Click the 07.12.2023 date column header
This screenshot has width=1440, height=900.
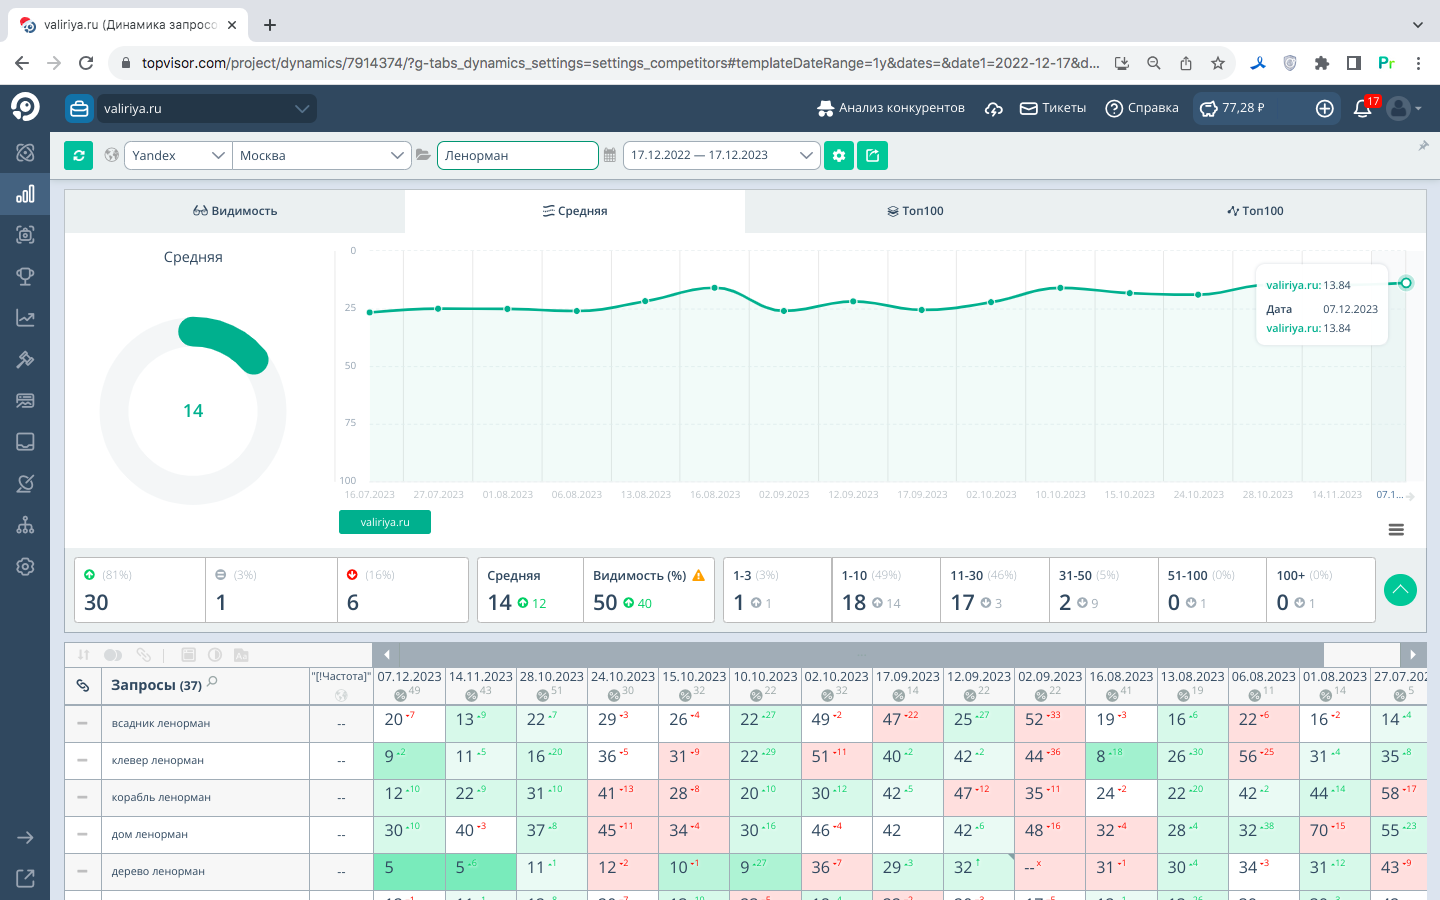pyautogui.click(x=409, y=685)
